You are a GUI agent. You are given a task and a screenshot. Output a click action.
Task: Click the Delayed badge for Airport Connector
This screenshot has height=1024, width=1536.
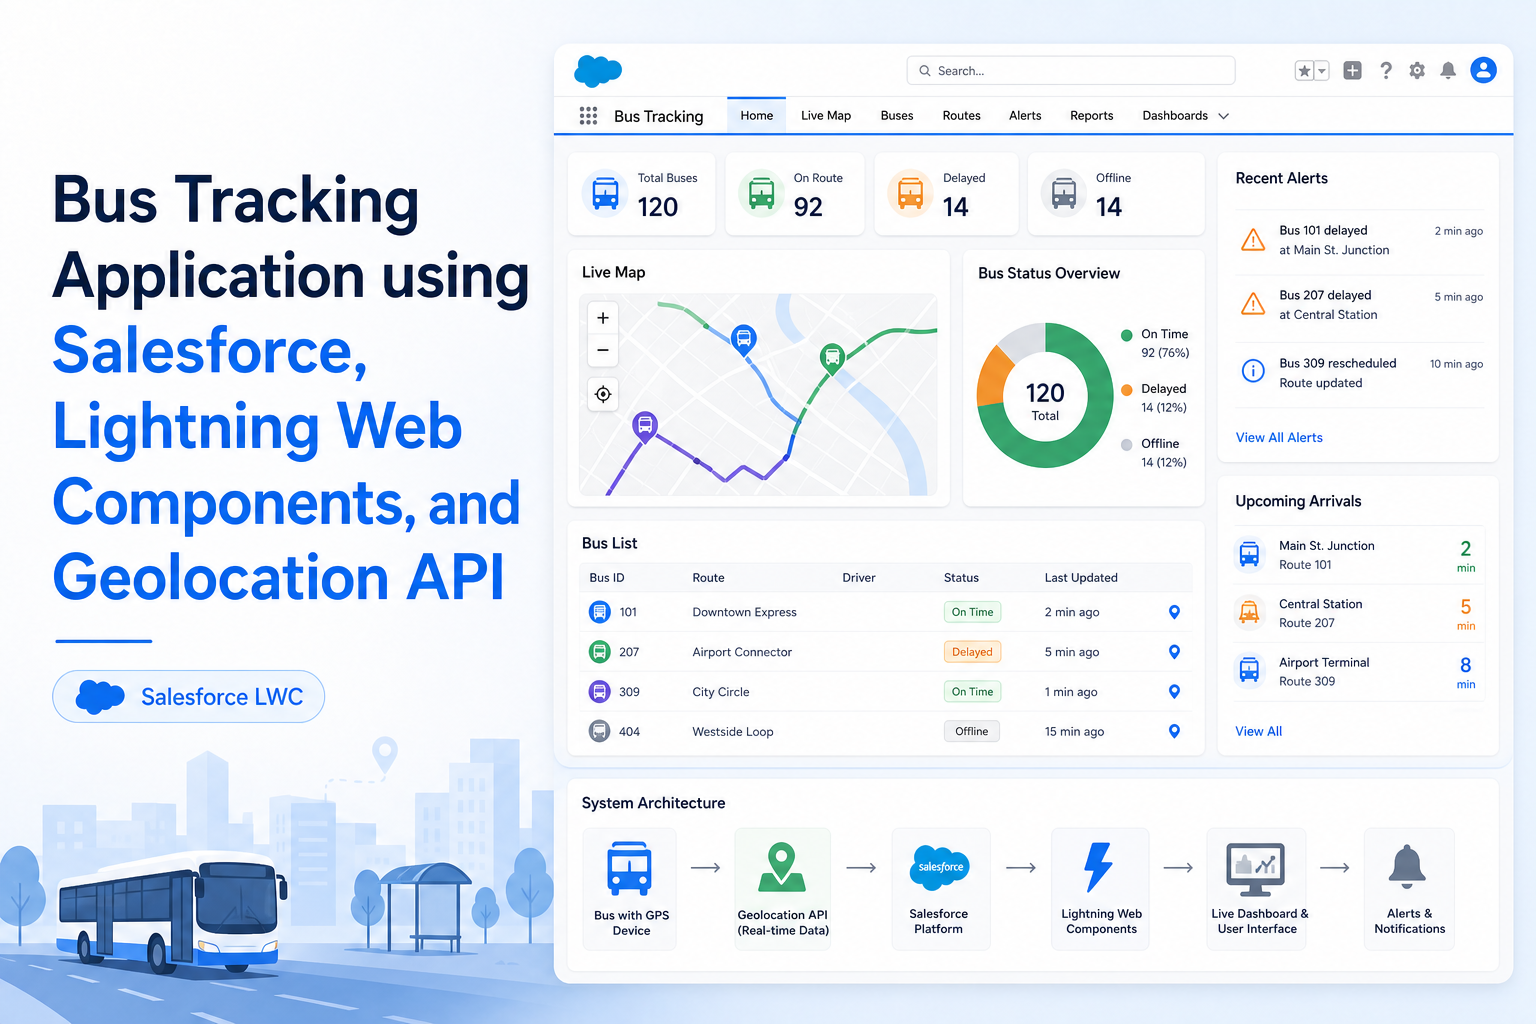972,652
